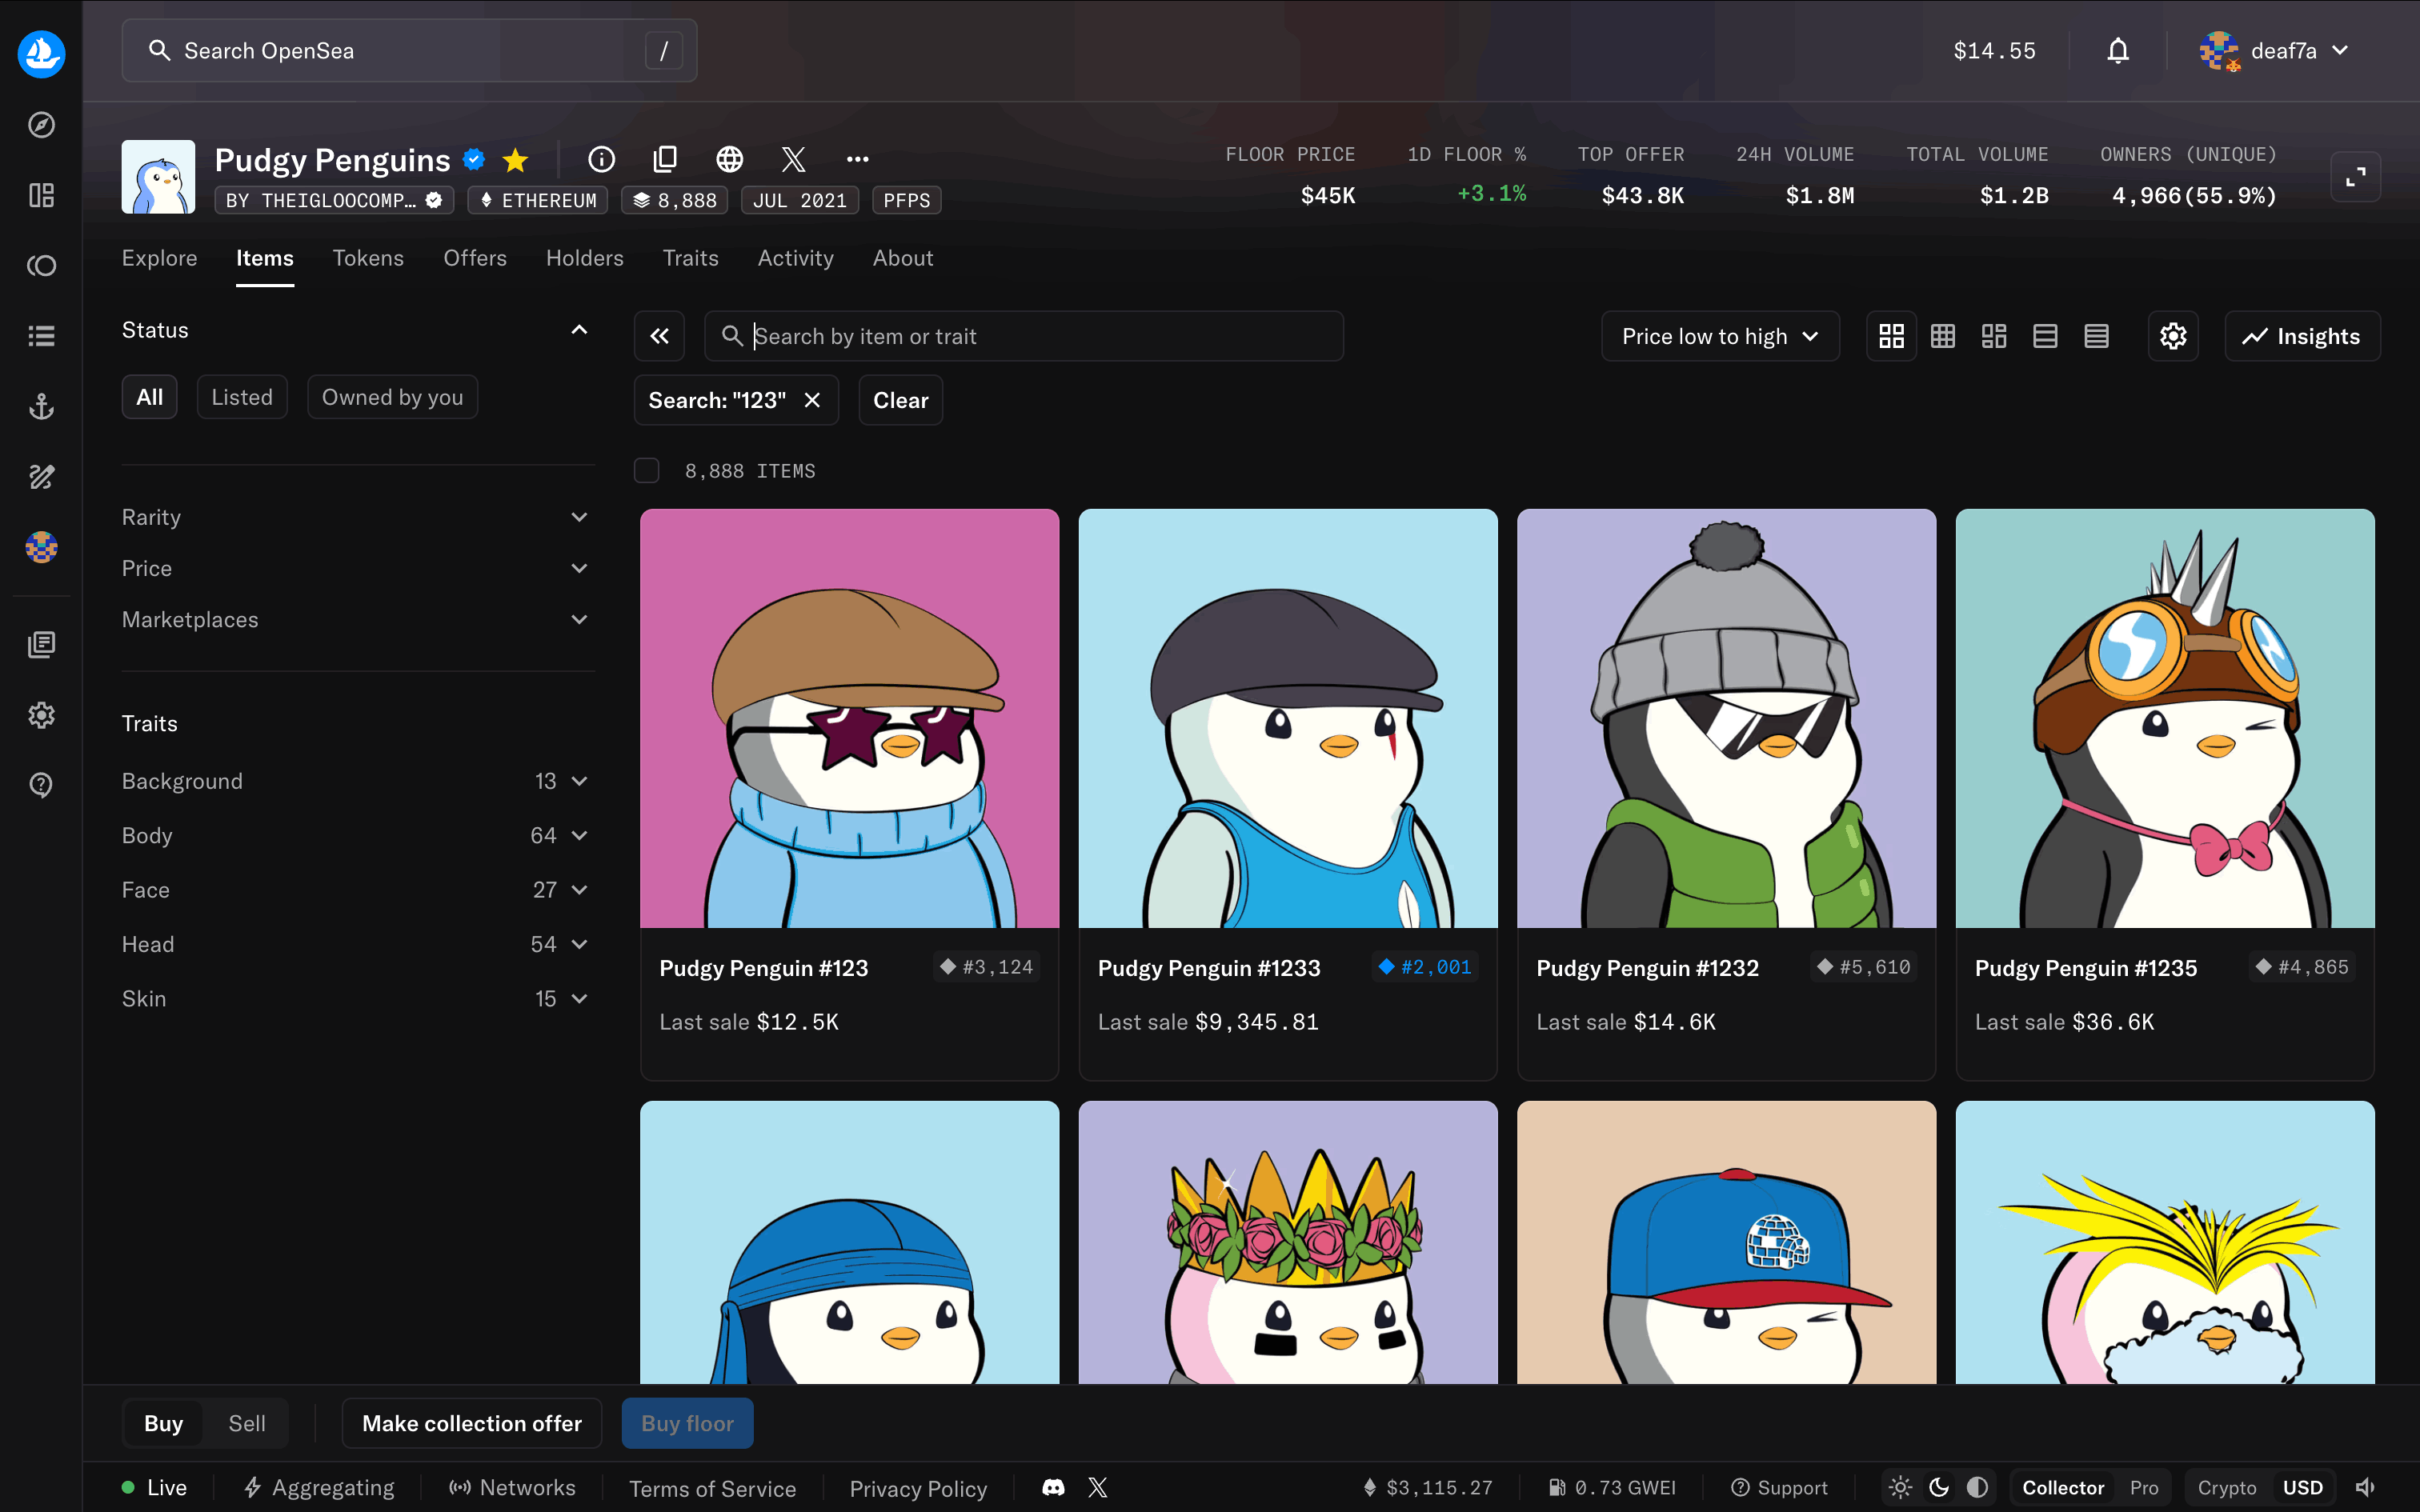2420x1512 pixels.
Task: Open the Discord icon in the footer
Action: [x=1053, y=1488]
